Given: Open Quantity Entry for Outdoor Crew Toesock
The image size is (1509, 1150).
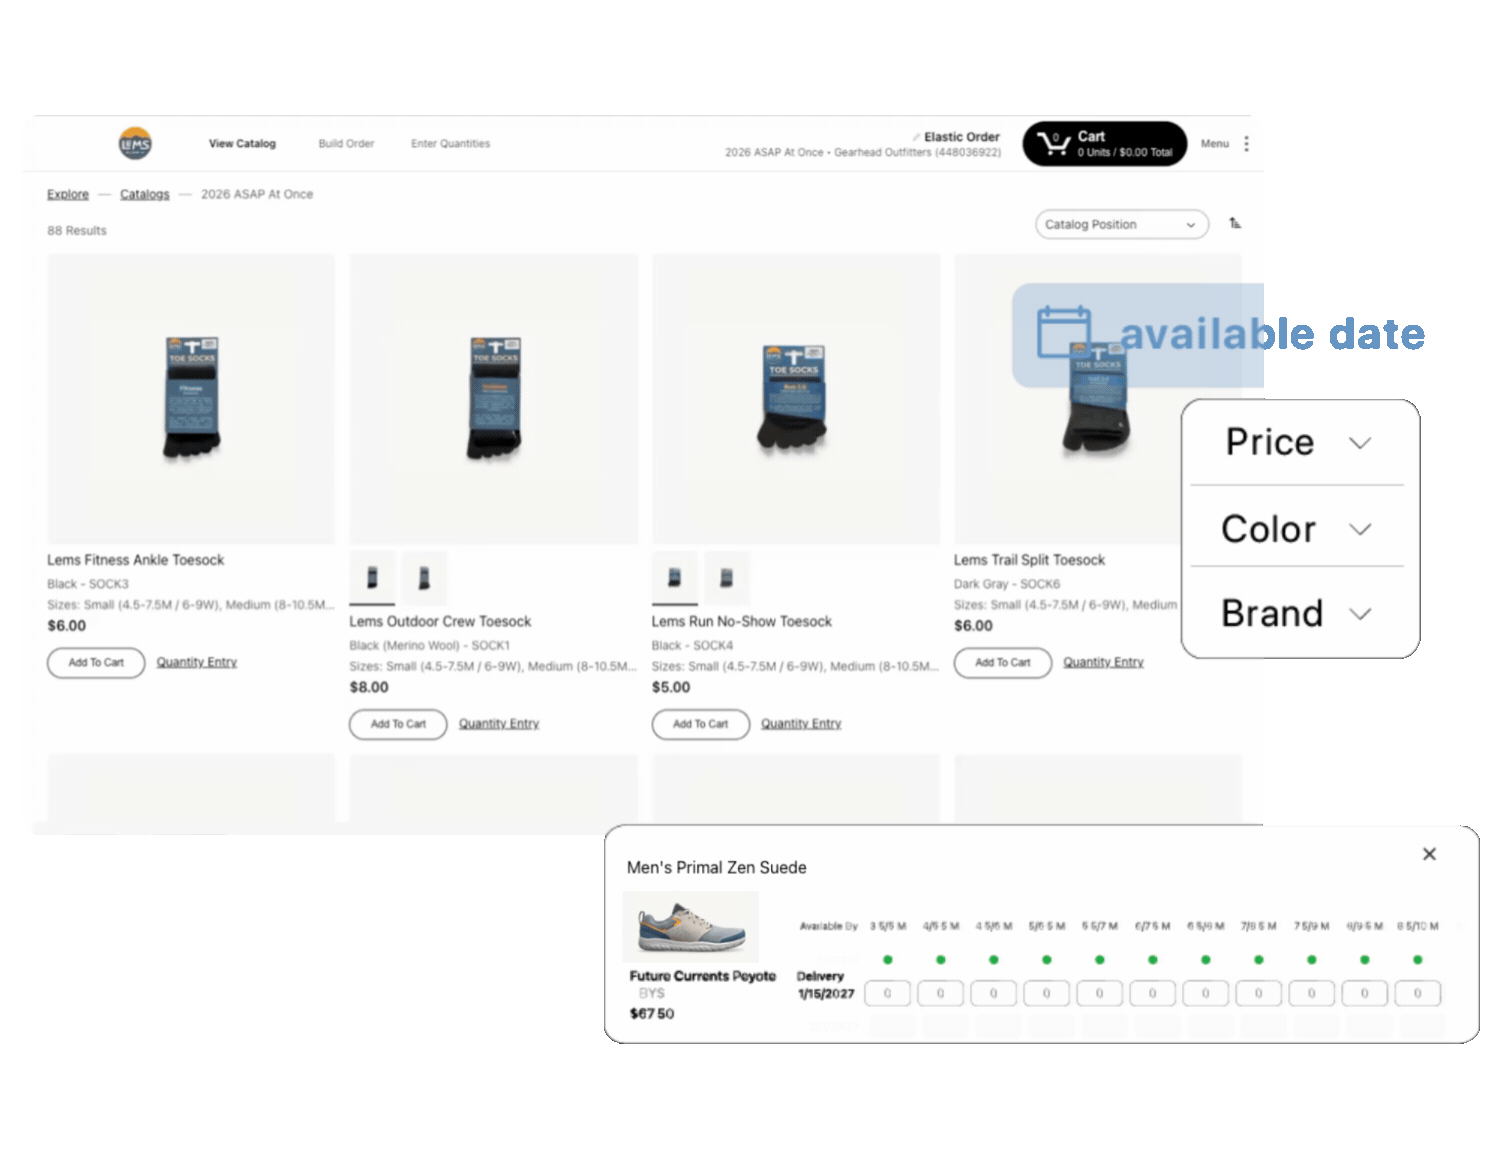Looking at the screenshot, I should click(499, 724).
